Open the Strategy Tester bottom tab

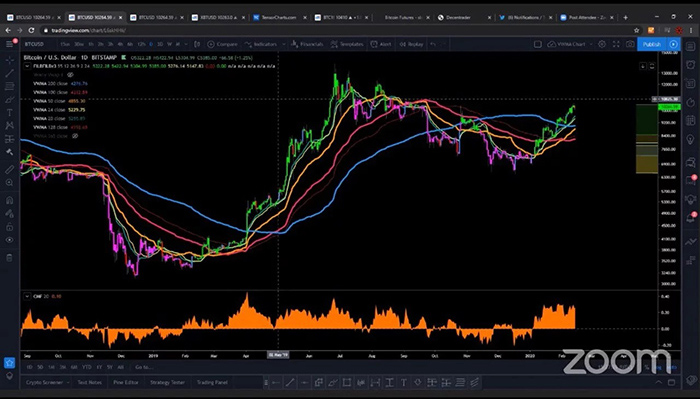(x=167, y=382)
